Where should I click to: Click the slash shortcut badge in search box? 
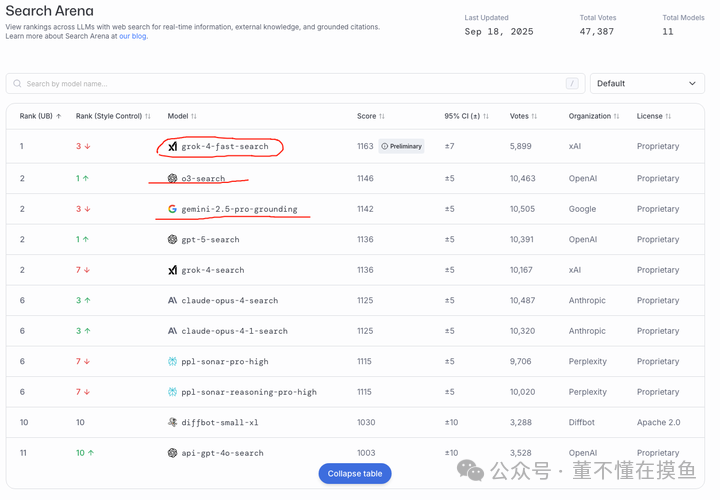(x=572, y=84)
